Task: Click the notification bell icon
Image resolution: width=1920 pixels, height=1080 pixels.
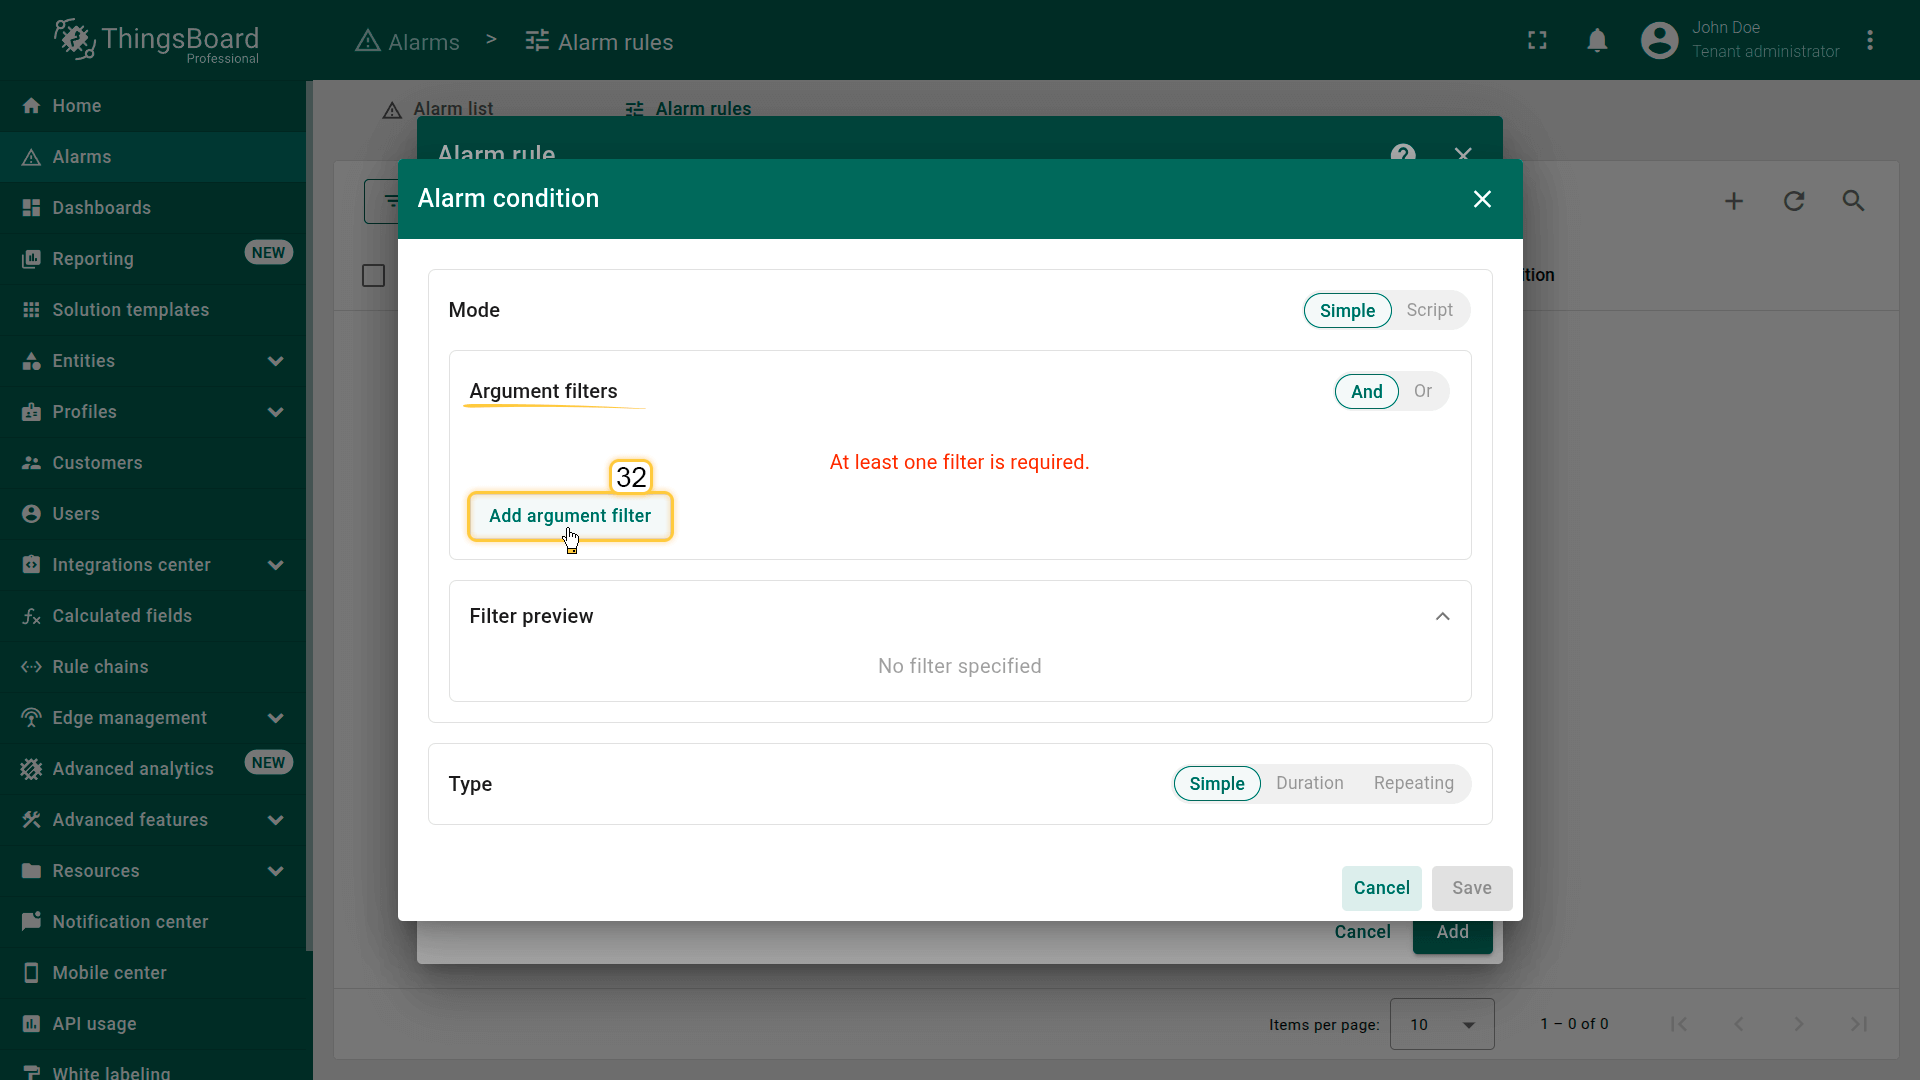Action: (1597, 40)
